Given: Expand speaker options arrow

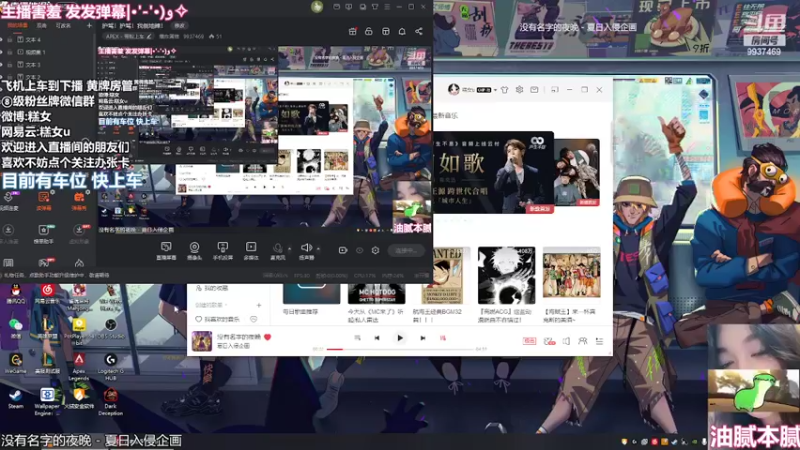Looking at the screenshot, I should click(x=318, y=249).
